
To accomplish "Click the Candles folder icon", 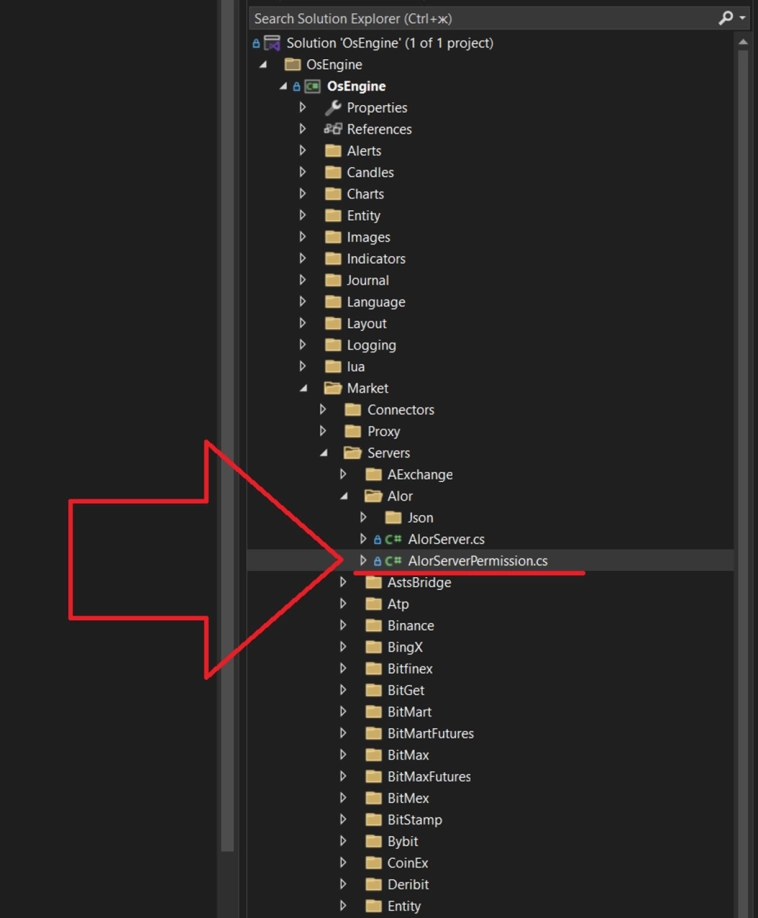I will pos(333,172).
